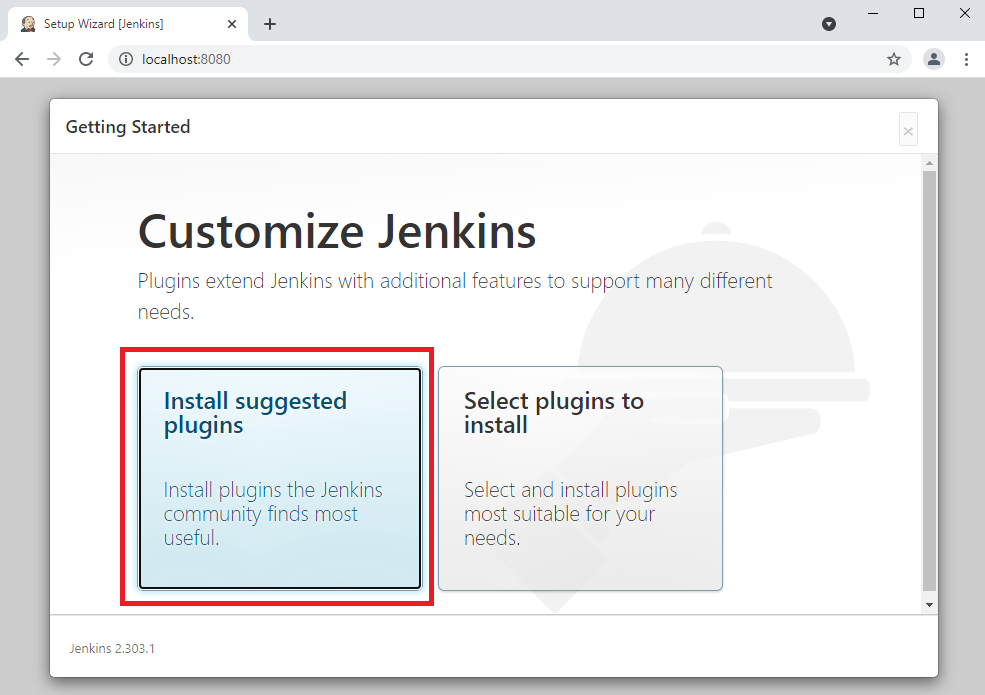Click scrollbar up arrow in dialog
Viewport: 985px width, 695px height.
(929, 163)
